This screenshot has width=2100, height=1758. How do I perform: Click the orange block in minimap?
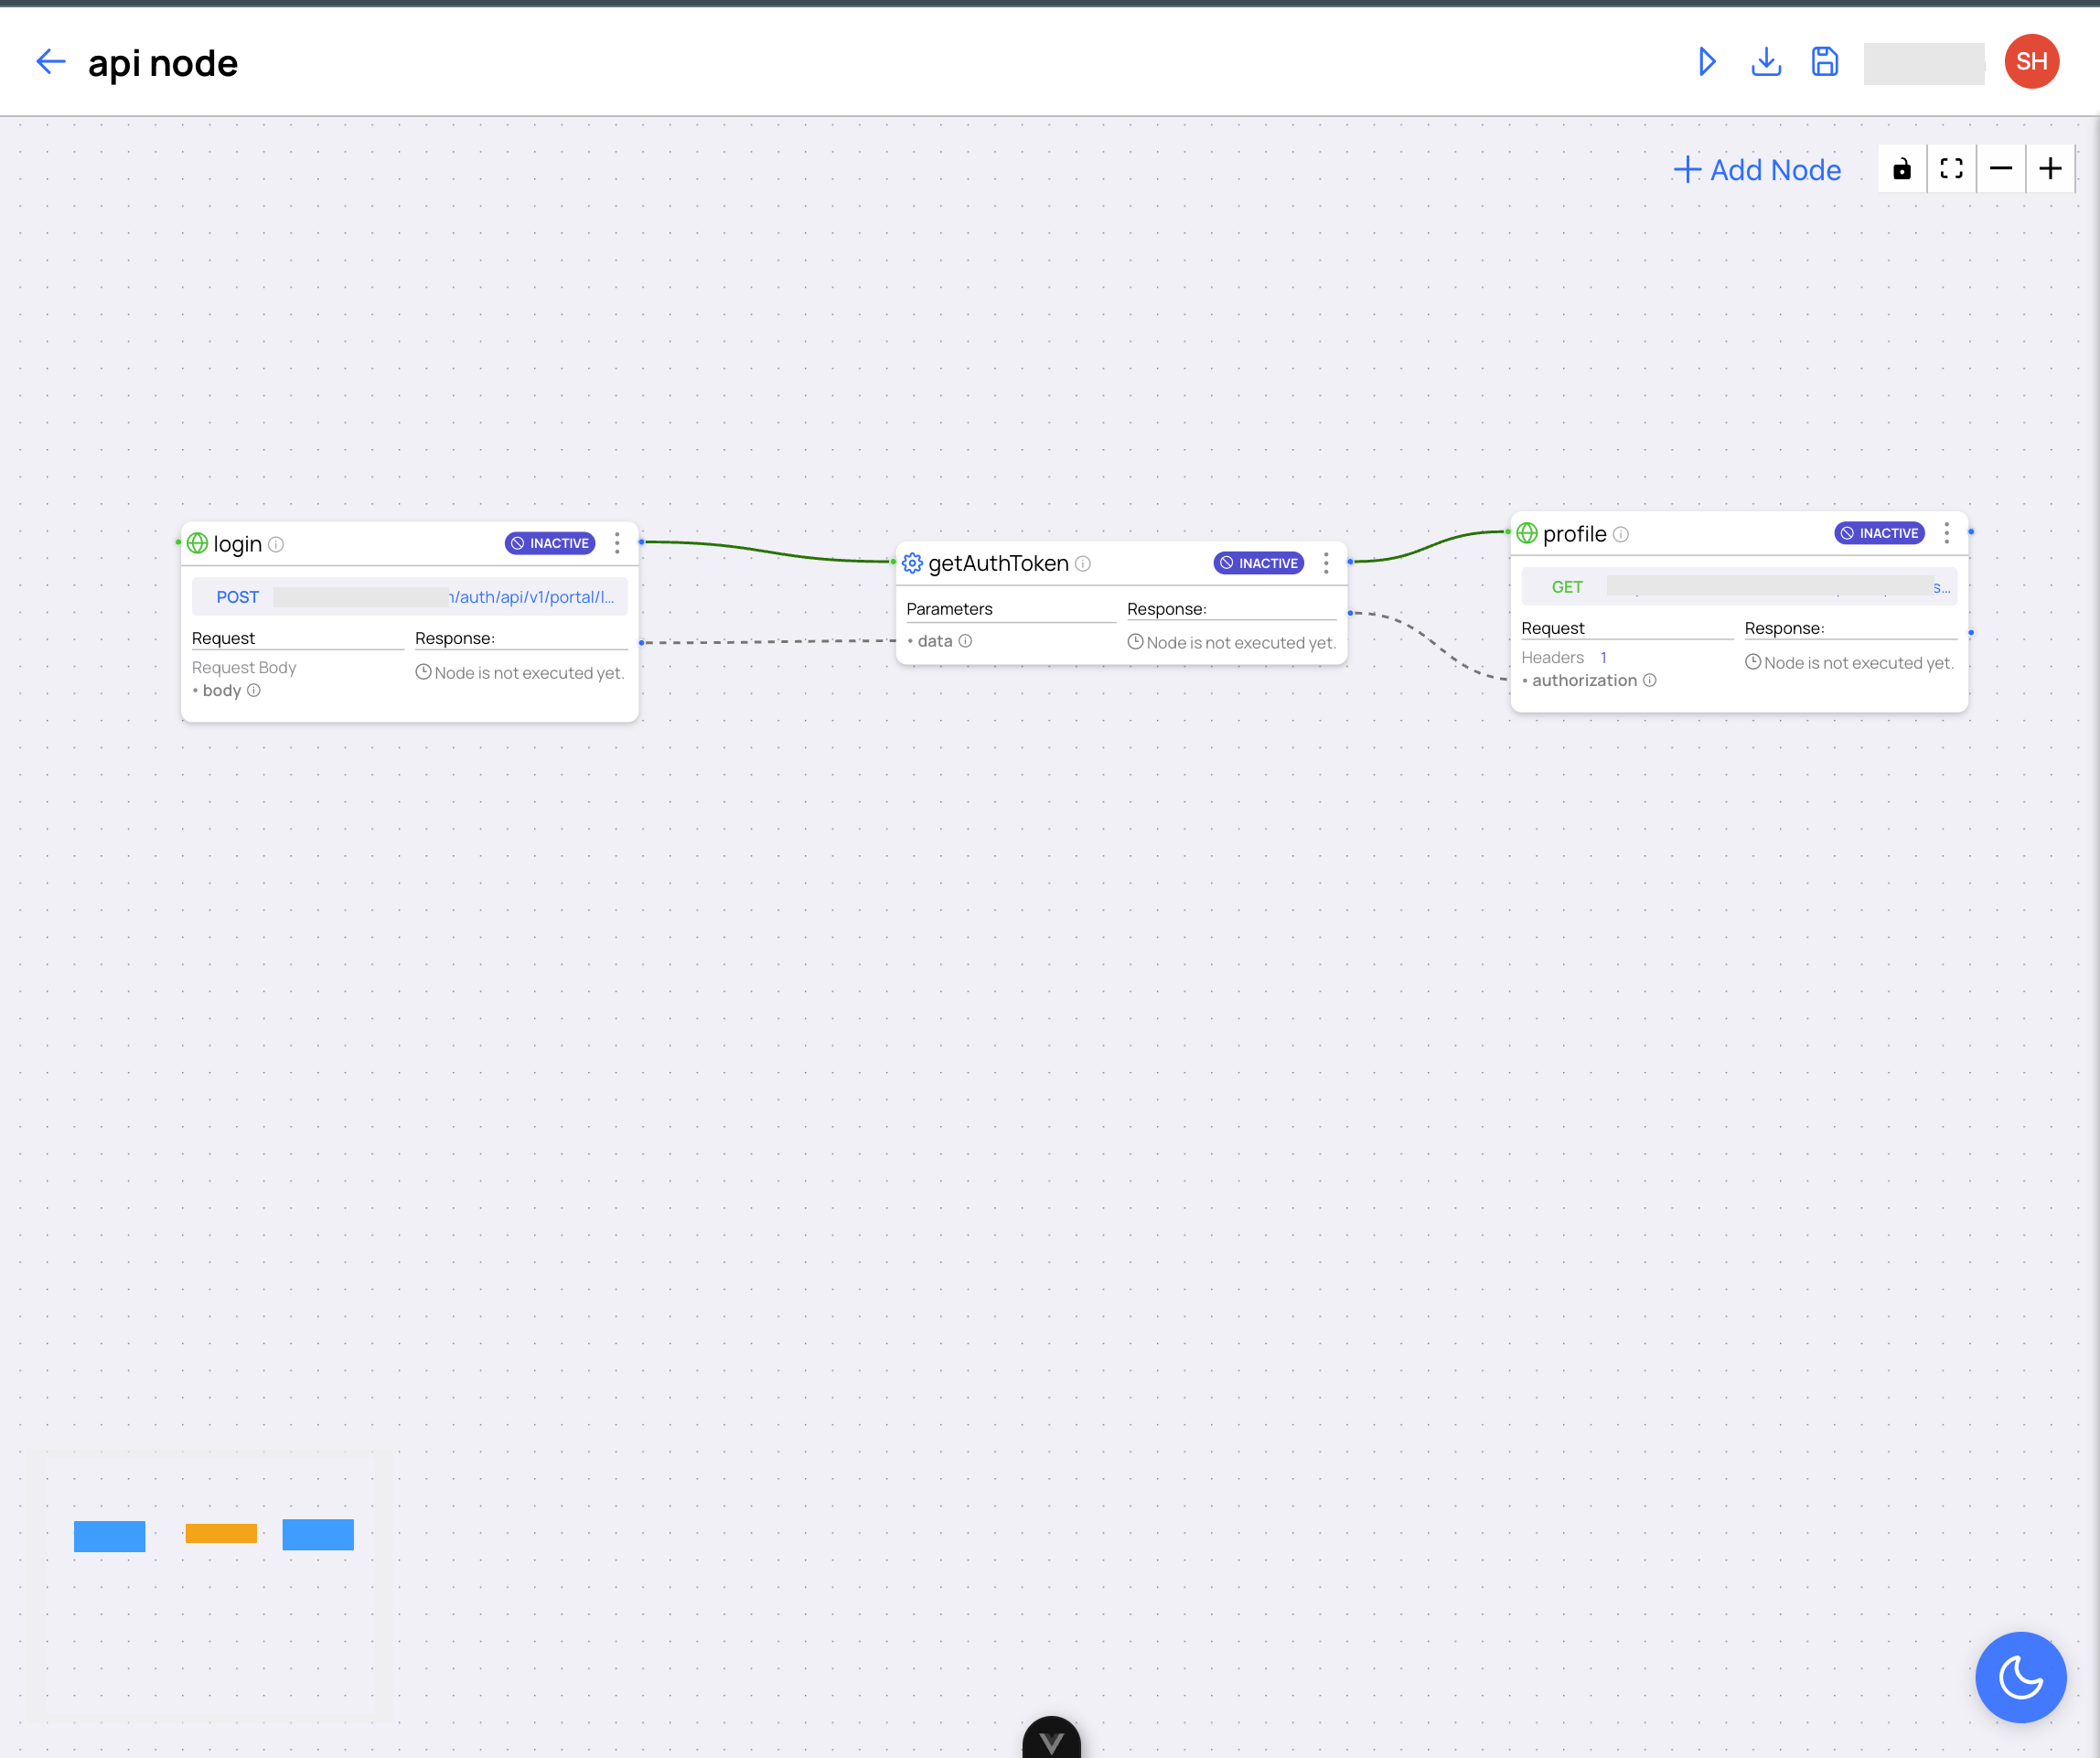[221, 1533]
